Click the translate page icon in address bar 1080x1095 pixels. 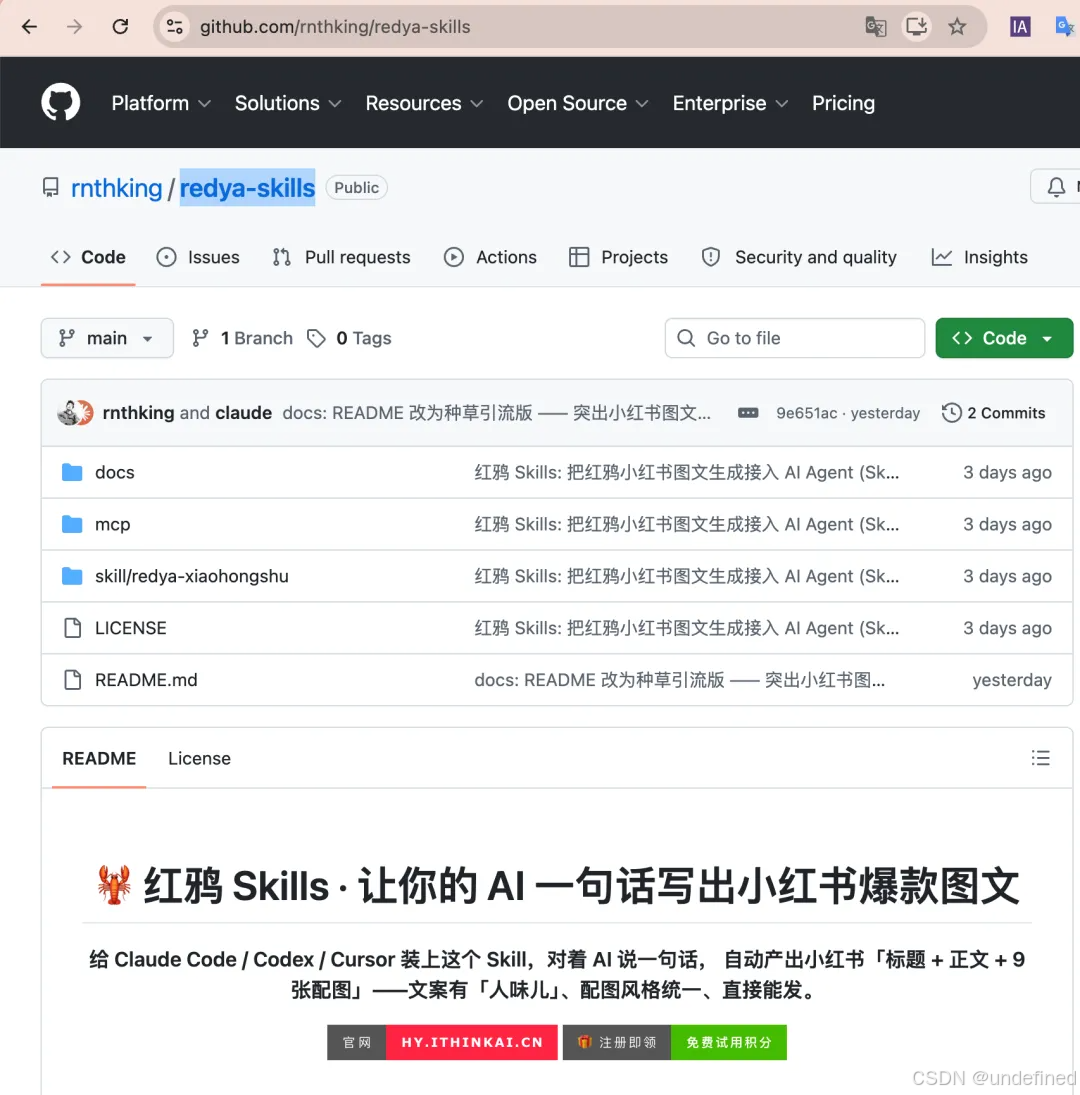pos(875,27)
